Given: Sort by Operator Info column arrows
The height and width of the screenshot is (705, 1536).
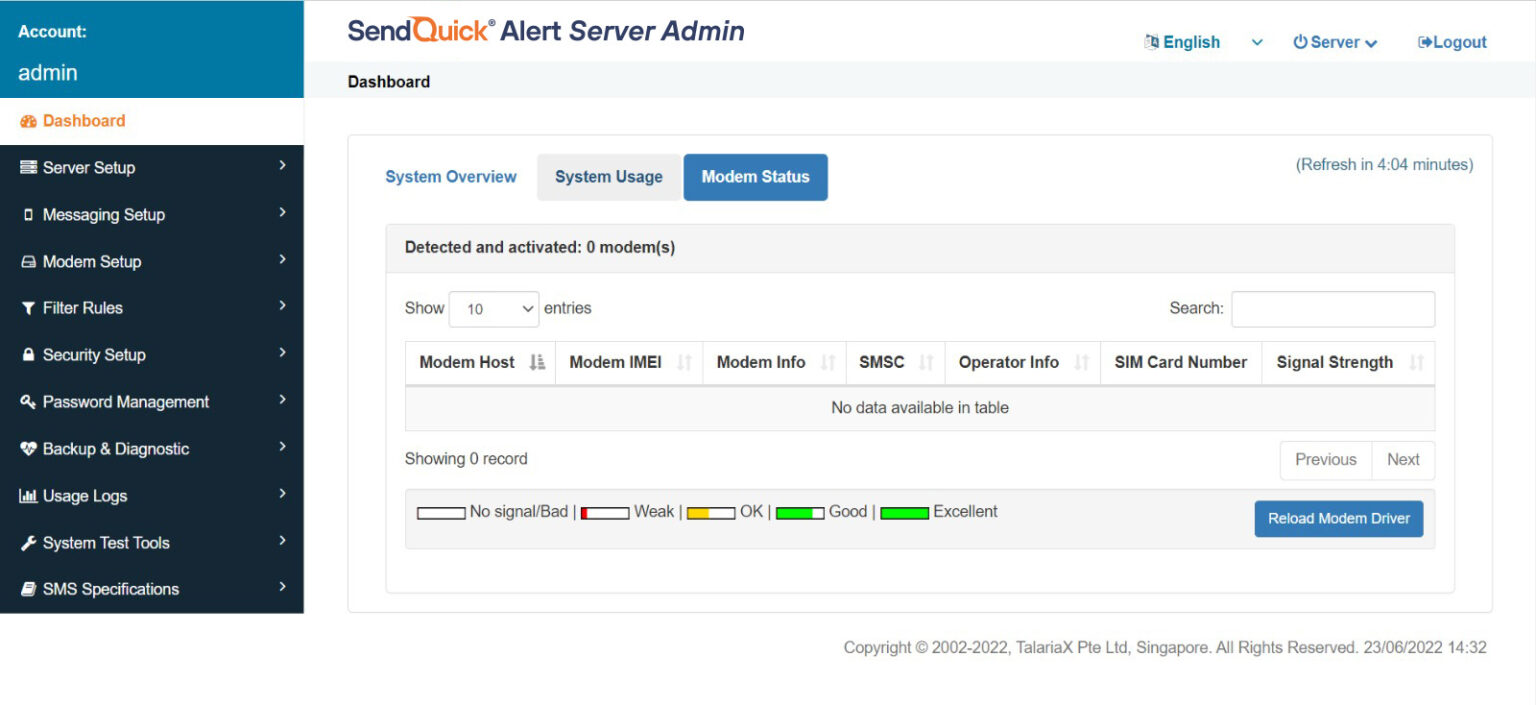Looking at the screenshot, I should (x=1081, y=363).
